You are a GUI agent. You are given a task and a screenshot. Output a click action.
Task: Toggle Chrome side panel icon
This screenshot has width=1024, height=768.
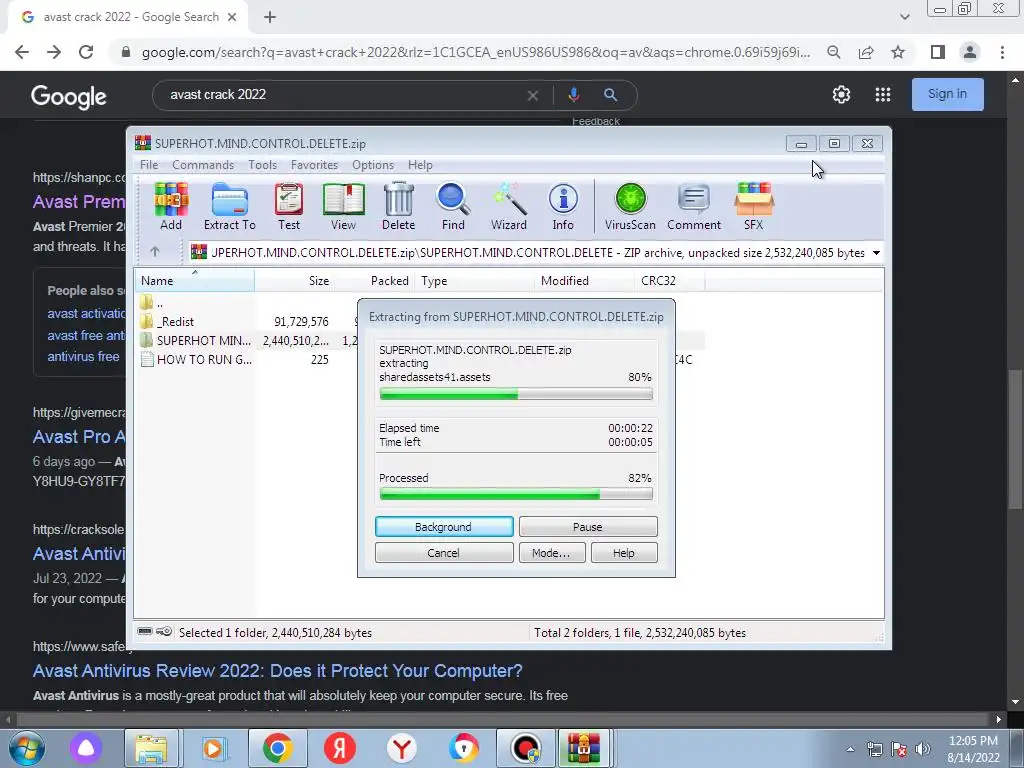click(x=938, y=52)
